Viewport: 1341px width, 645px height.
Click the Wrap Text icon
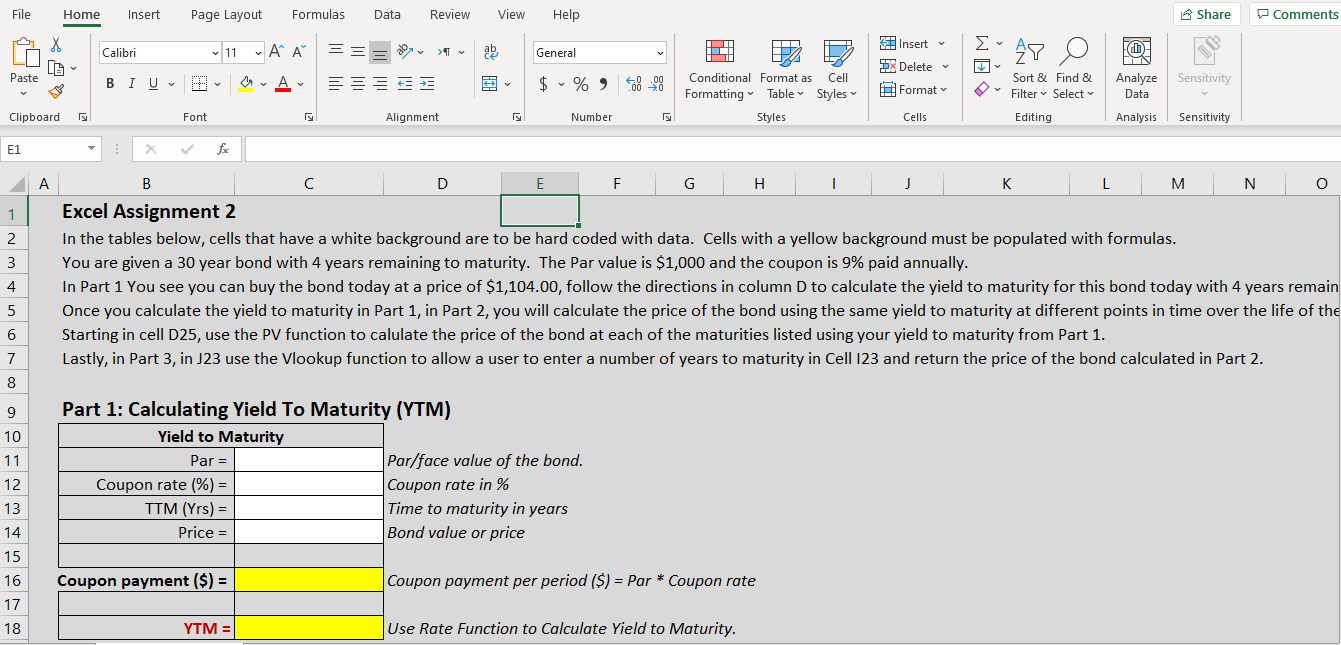(x=490, y=52)
